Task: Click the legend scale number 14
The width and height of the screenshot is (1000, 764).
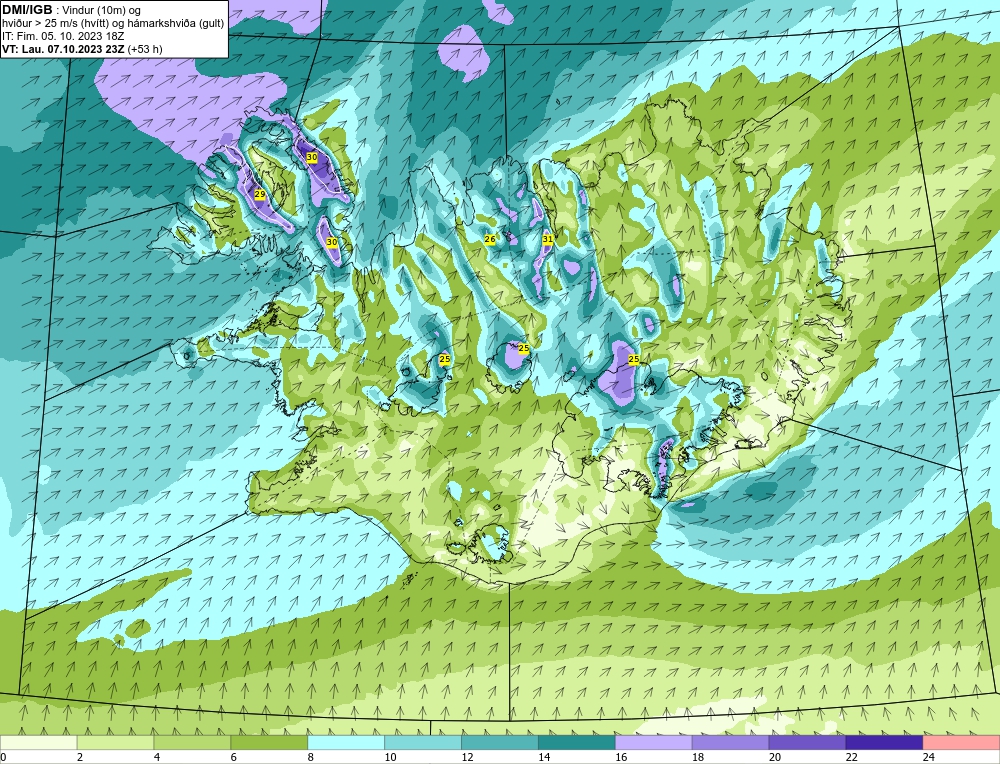Action: pos(544,757)
